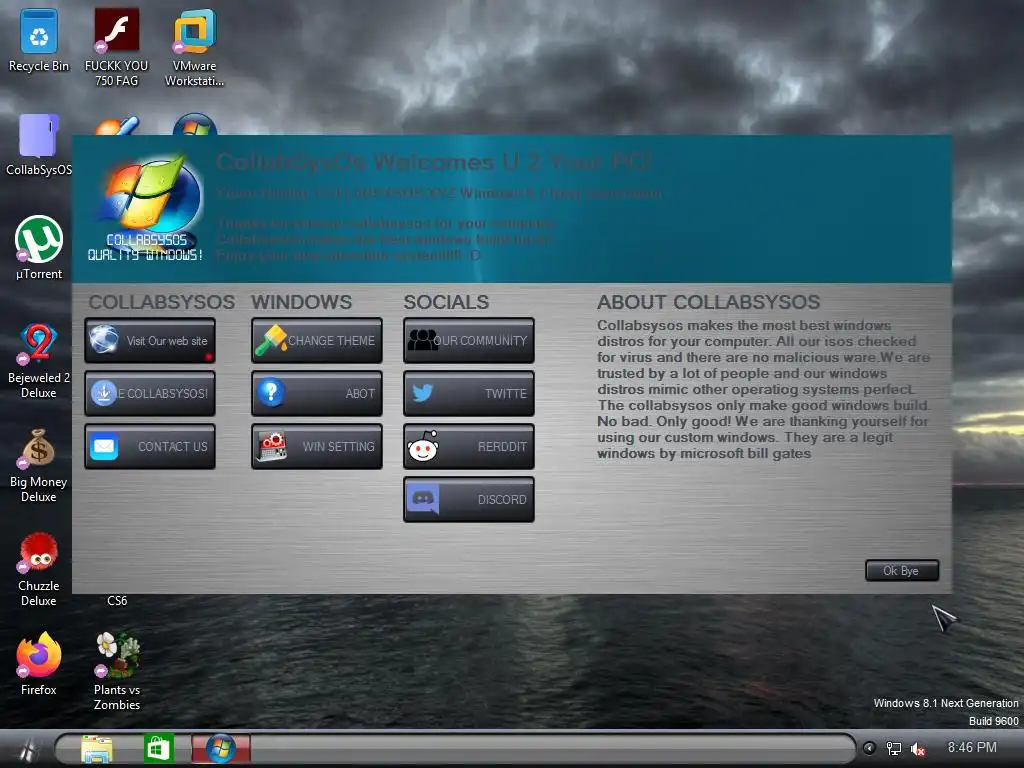The image size is (1024, 768).
Task: Click the muted volume tray icon
Action: (x=918, y=749)
